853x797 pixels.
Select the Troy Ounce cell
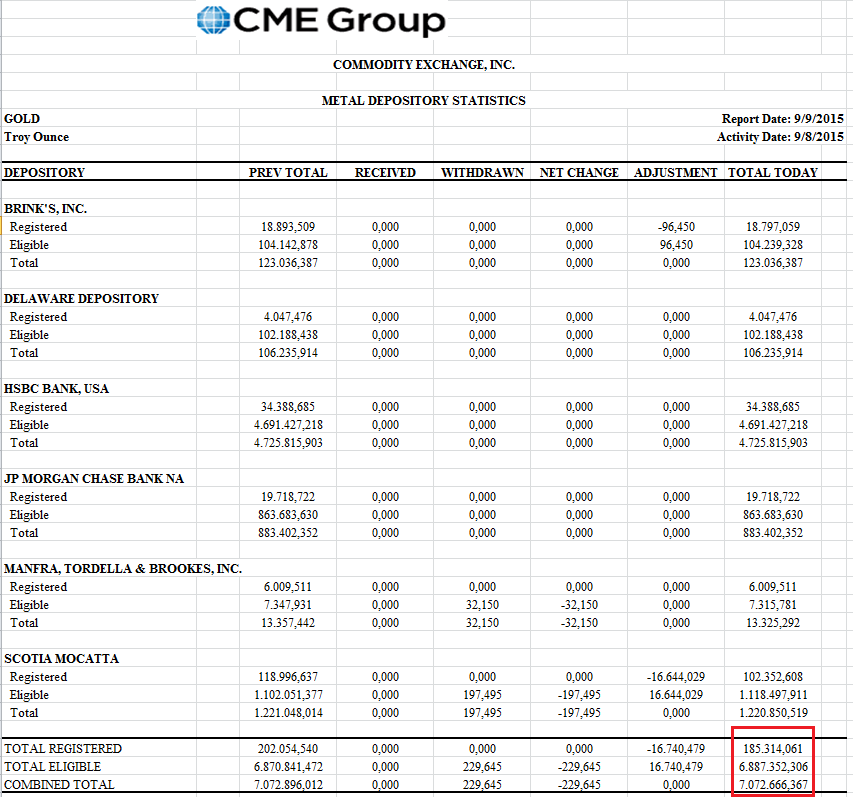tap(36, 137)
